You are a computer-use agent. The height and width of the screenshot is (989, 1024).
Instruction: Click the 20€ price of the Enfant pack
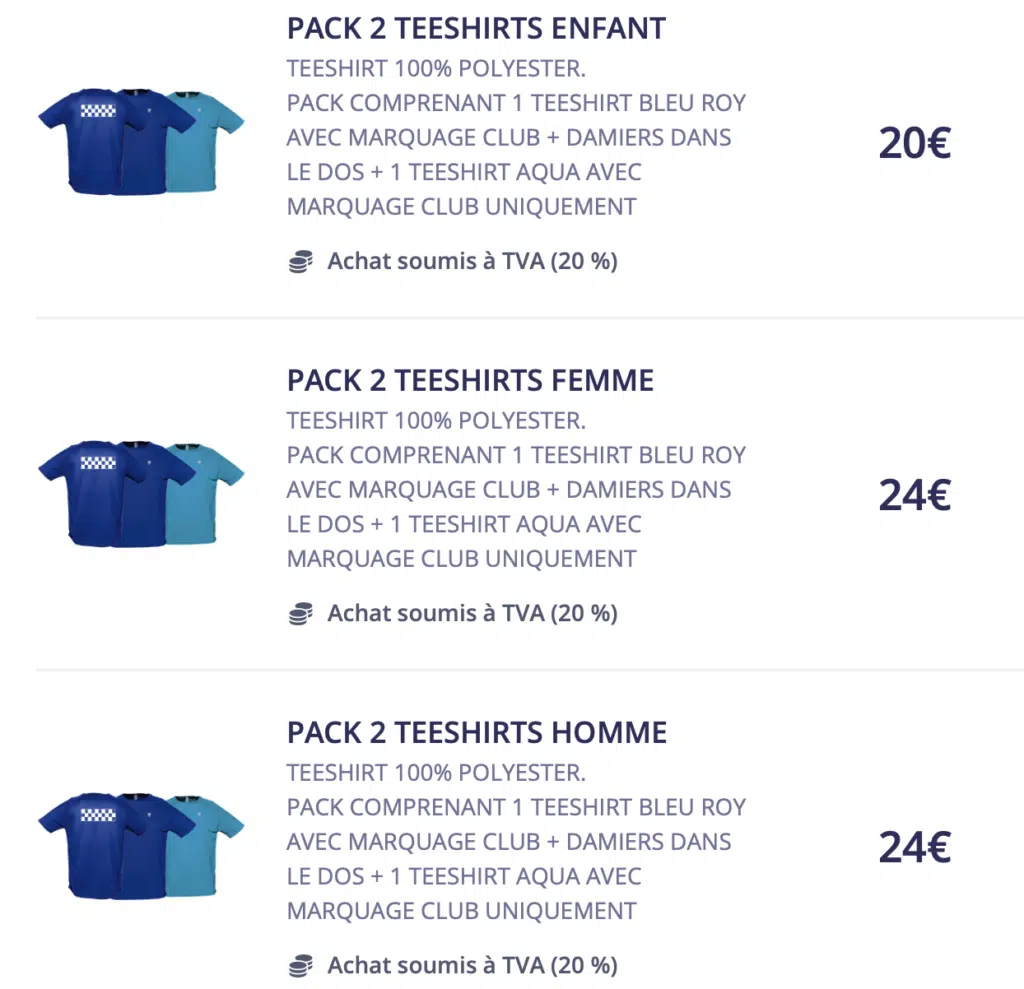[914, 145]
